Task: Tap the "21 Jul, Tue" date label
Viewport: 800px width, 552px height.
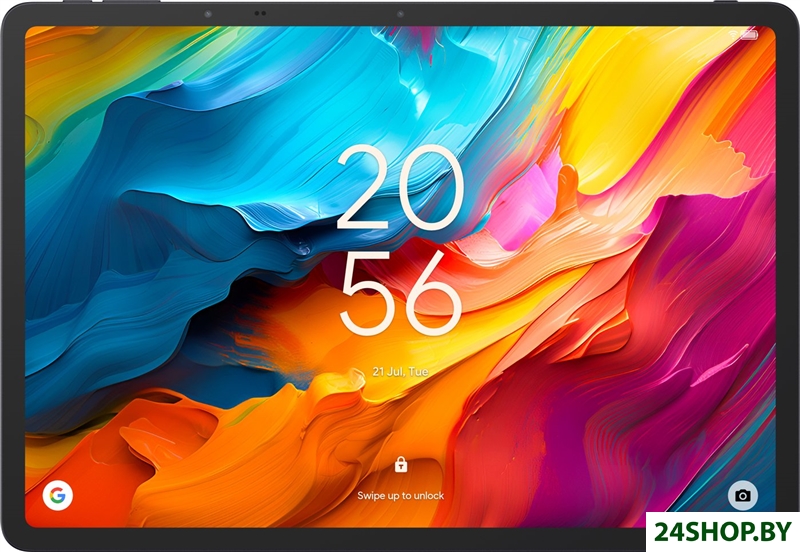Action: coord(400,370)
